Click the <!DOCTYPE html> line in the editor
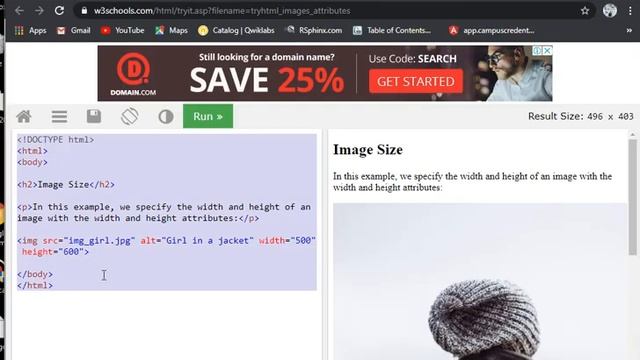 pos(56,140)
